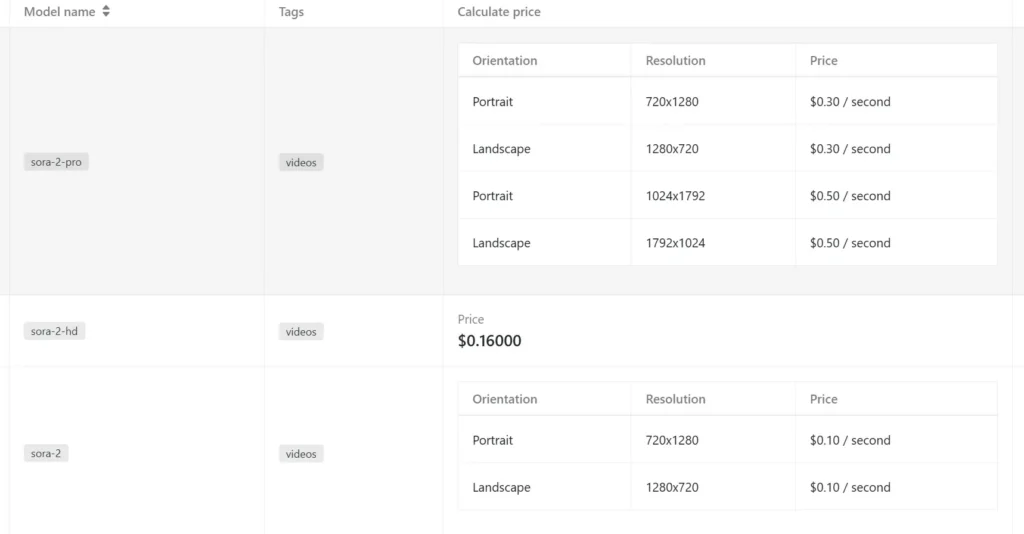
Task: Click Portrait $0.10 / second price cell
Action: [850, 441]
